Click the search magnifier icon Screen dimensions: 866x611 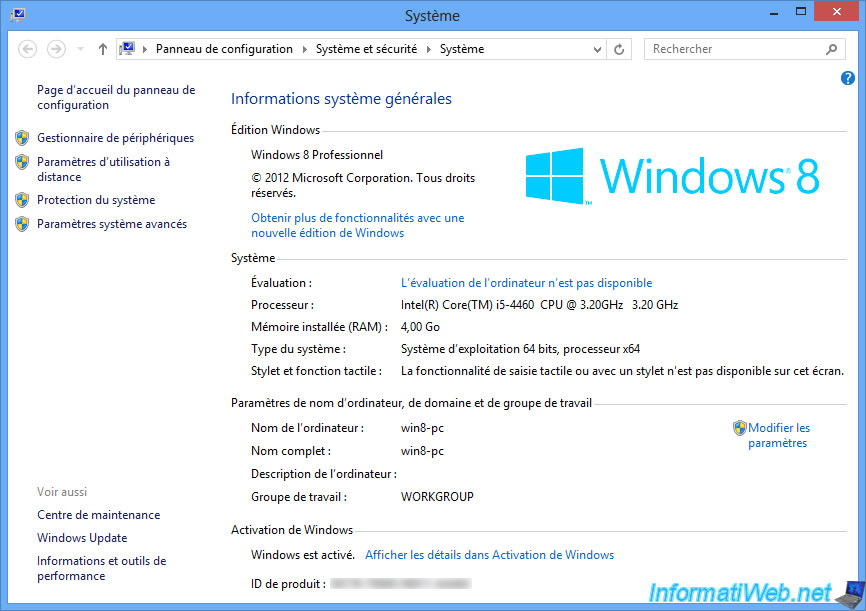pyautogui.click(x=832, y=48)
